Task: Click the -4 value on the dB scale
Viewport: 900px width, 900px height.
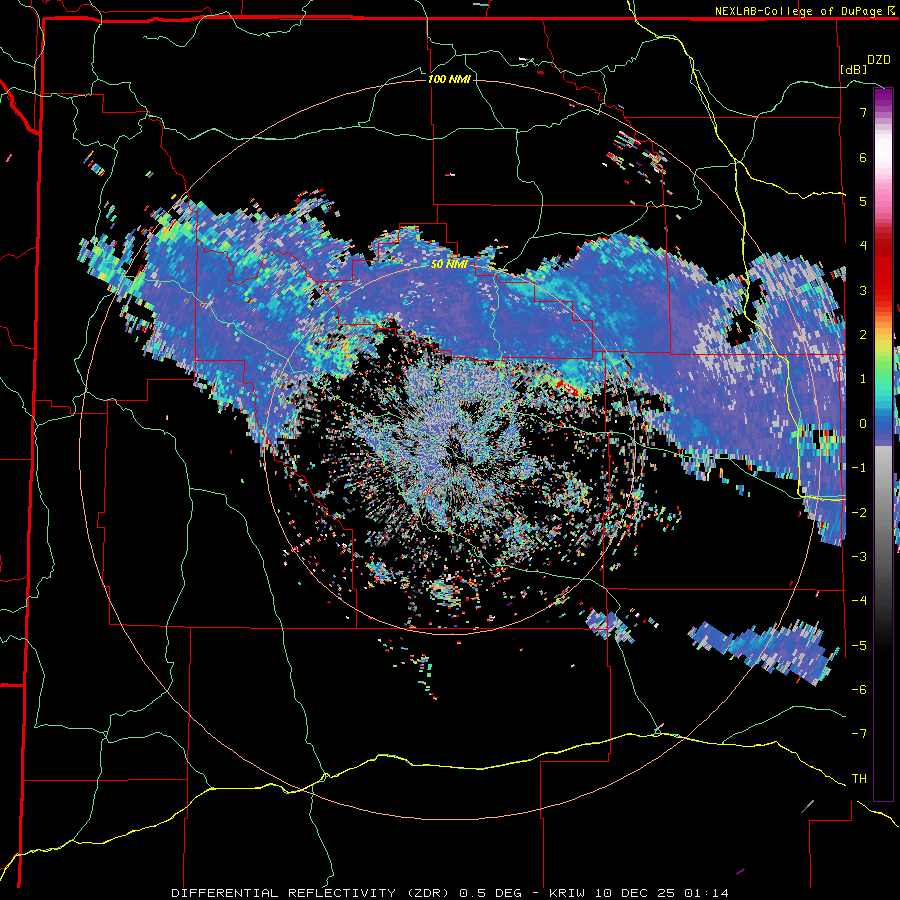Action: pyautogui.click(x=859, y=601)
